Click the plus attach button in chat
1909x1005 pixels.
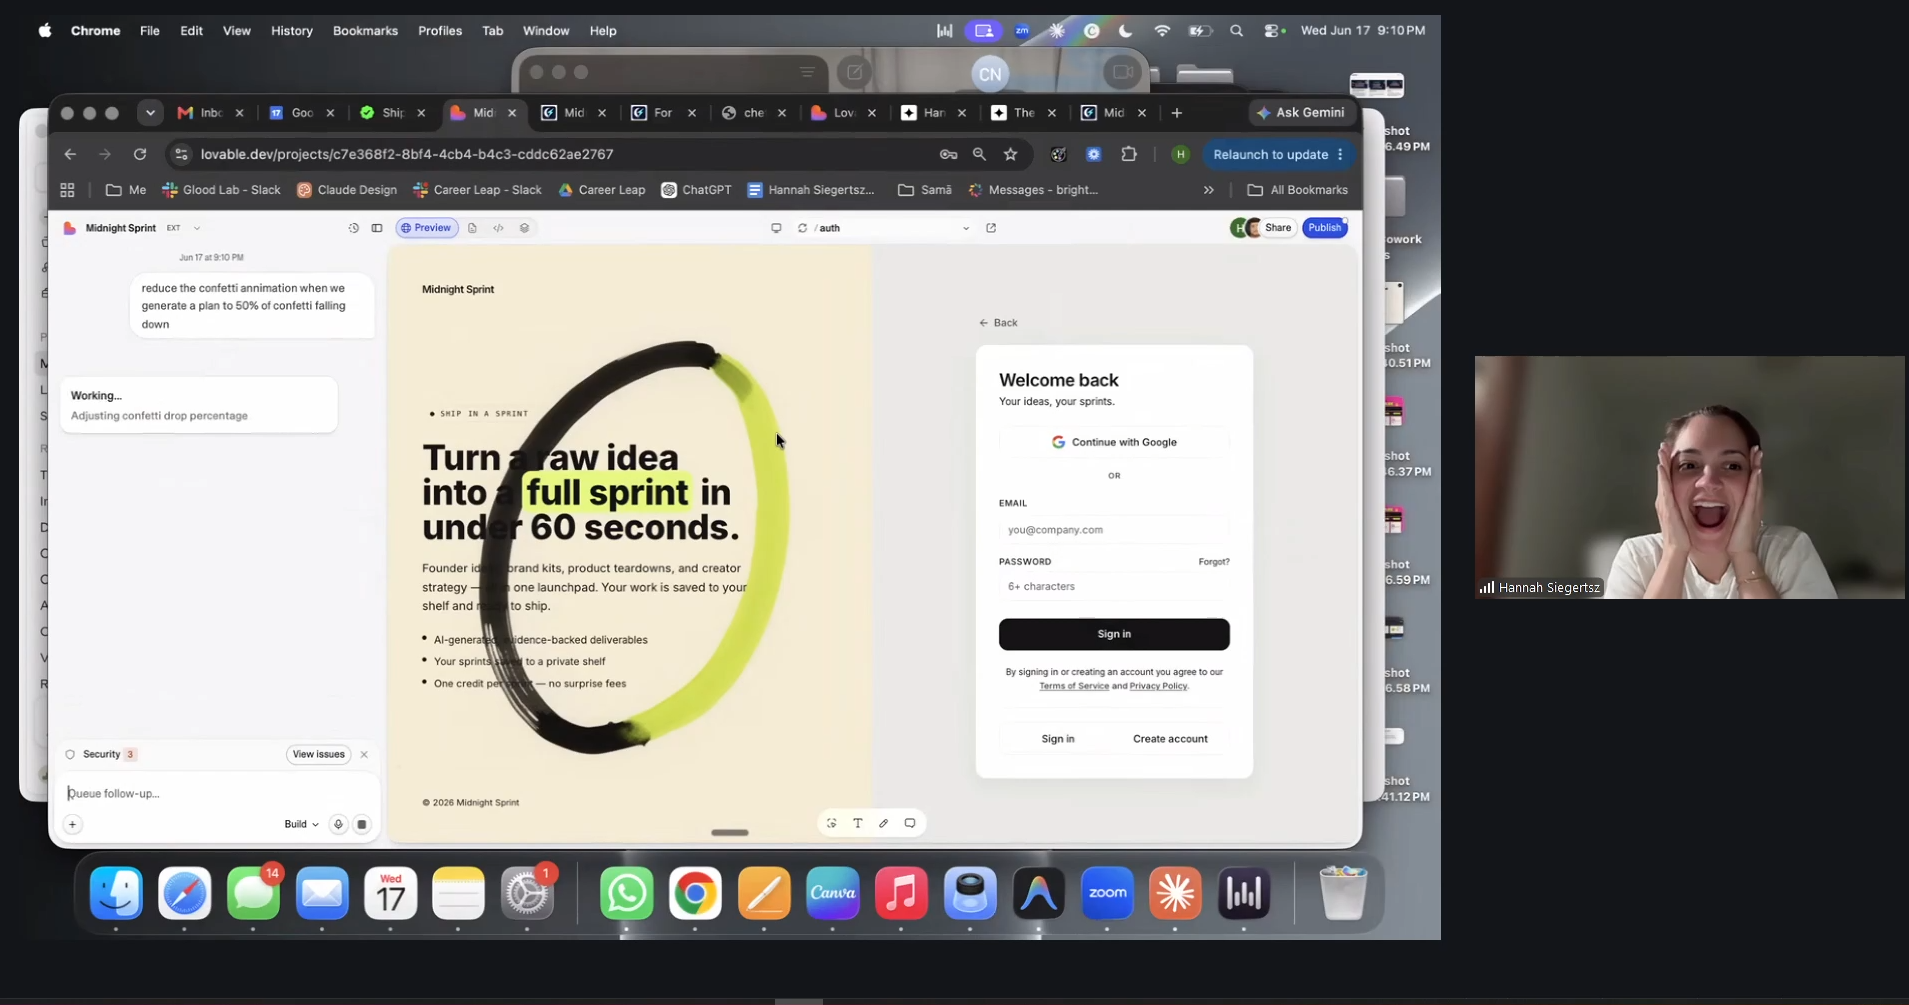coord(73,824)
